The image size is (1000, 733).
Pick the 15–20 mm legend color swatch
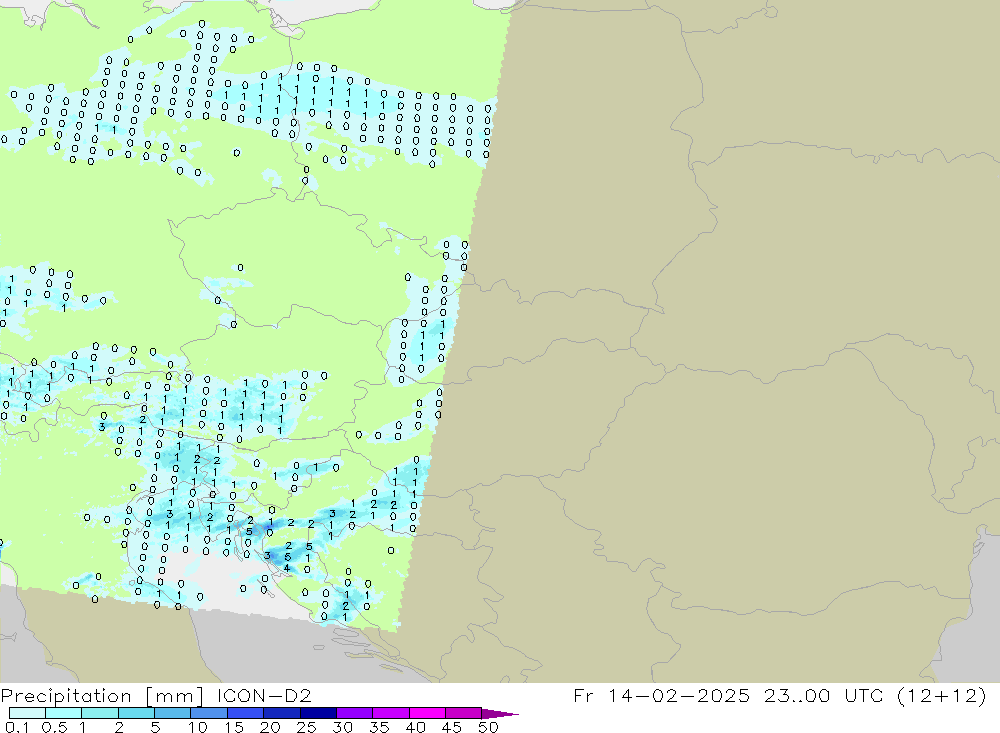click(x=245, y=713)
